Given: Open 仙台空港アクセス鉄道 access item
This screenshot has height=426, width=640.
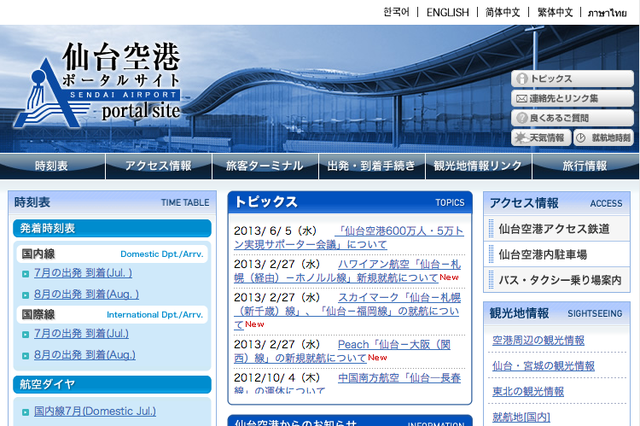Looking at the screenshot, I should [557, 229].
